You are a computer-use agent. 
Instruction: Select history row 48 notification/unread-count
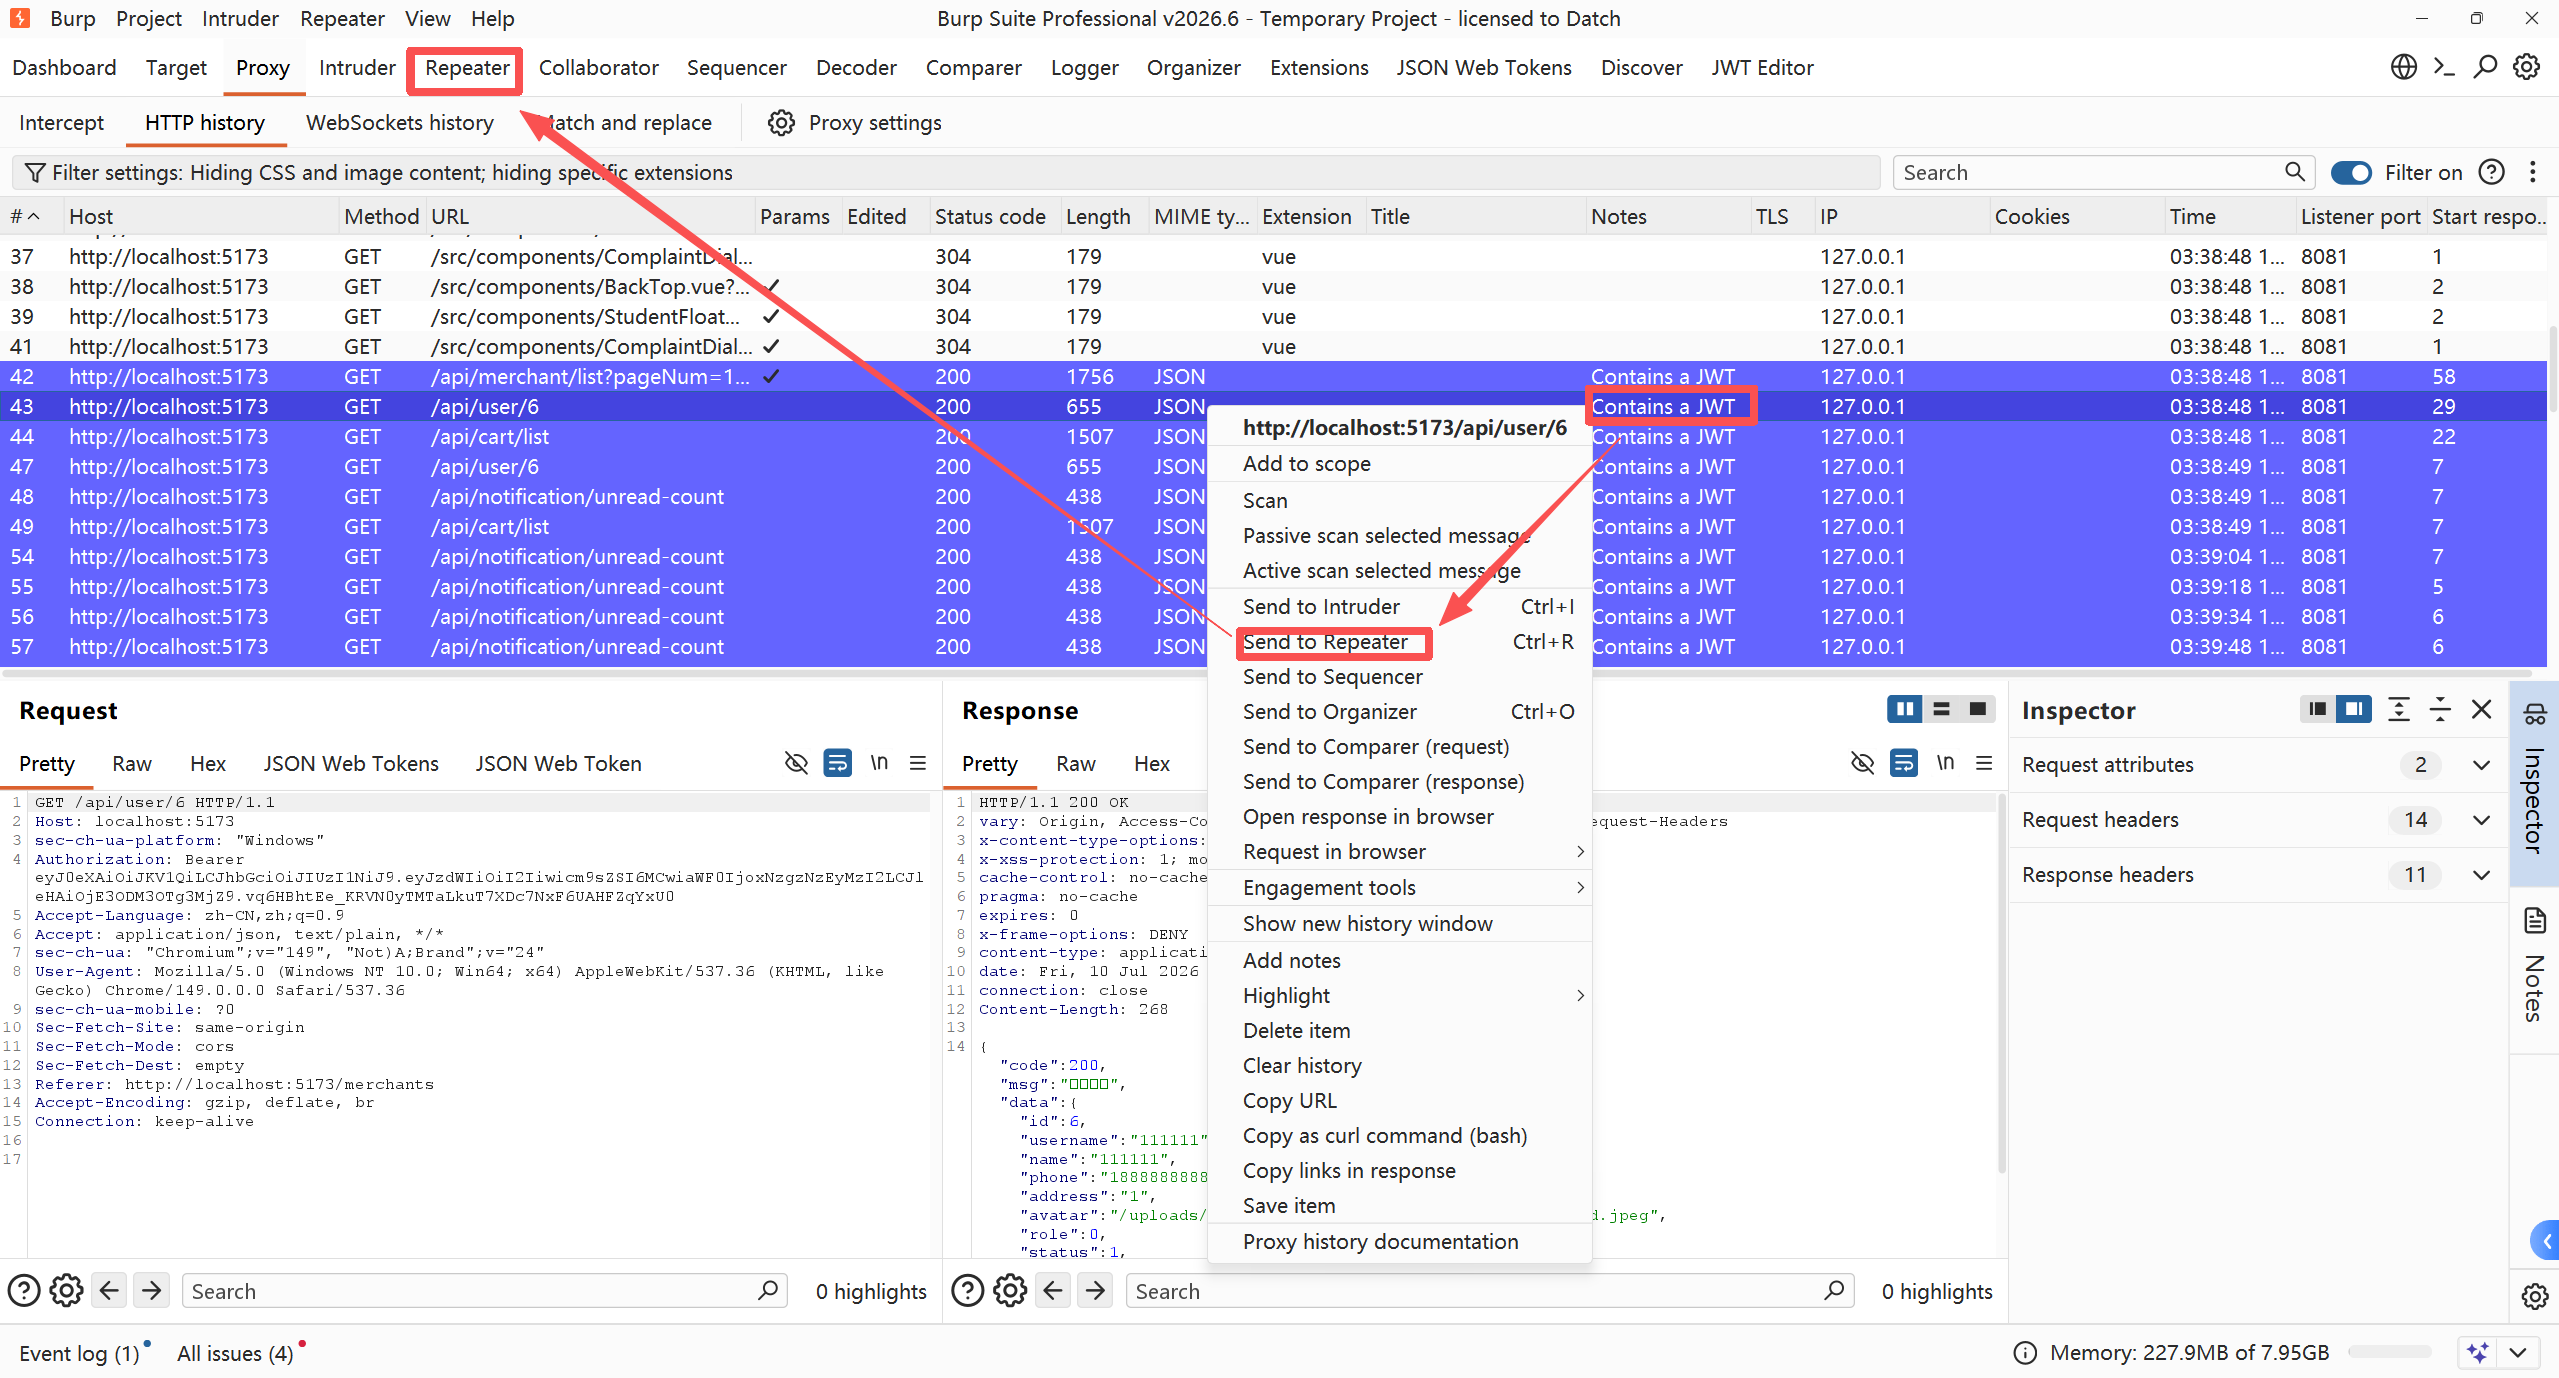point(1275,497)
